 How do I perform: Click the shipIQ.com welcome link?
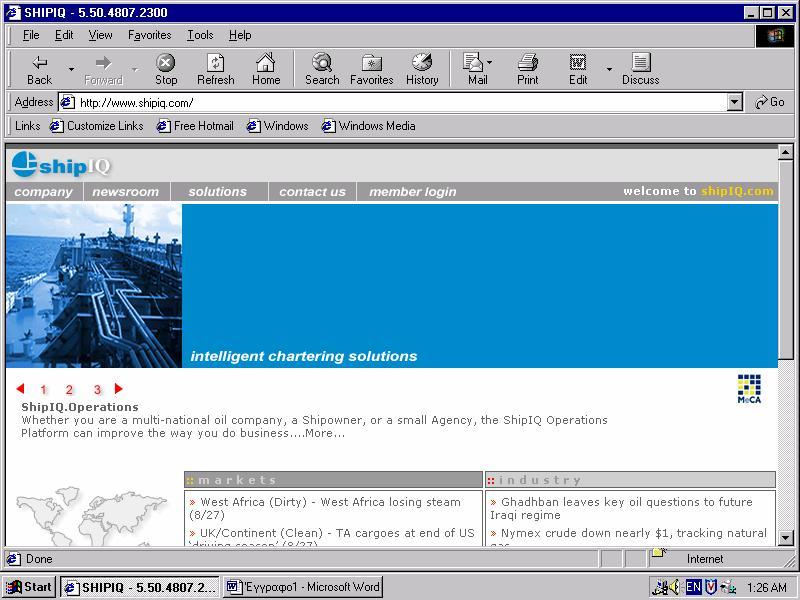point(737,191)
